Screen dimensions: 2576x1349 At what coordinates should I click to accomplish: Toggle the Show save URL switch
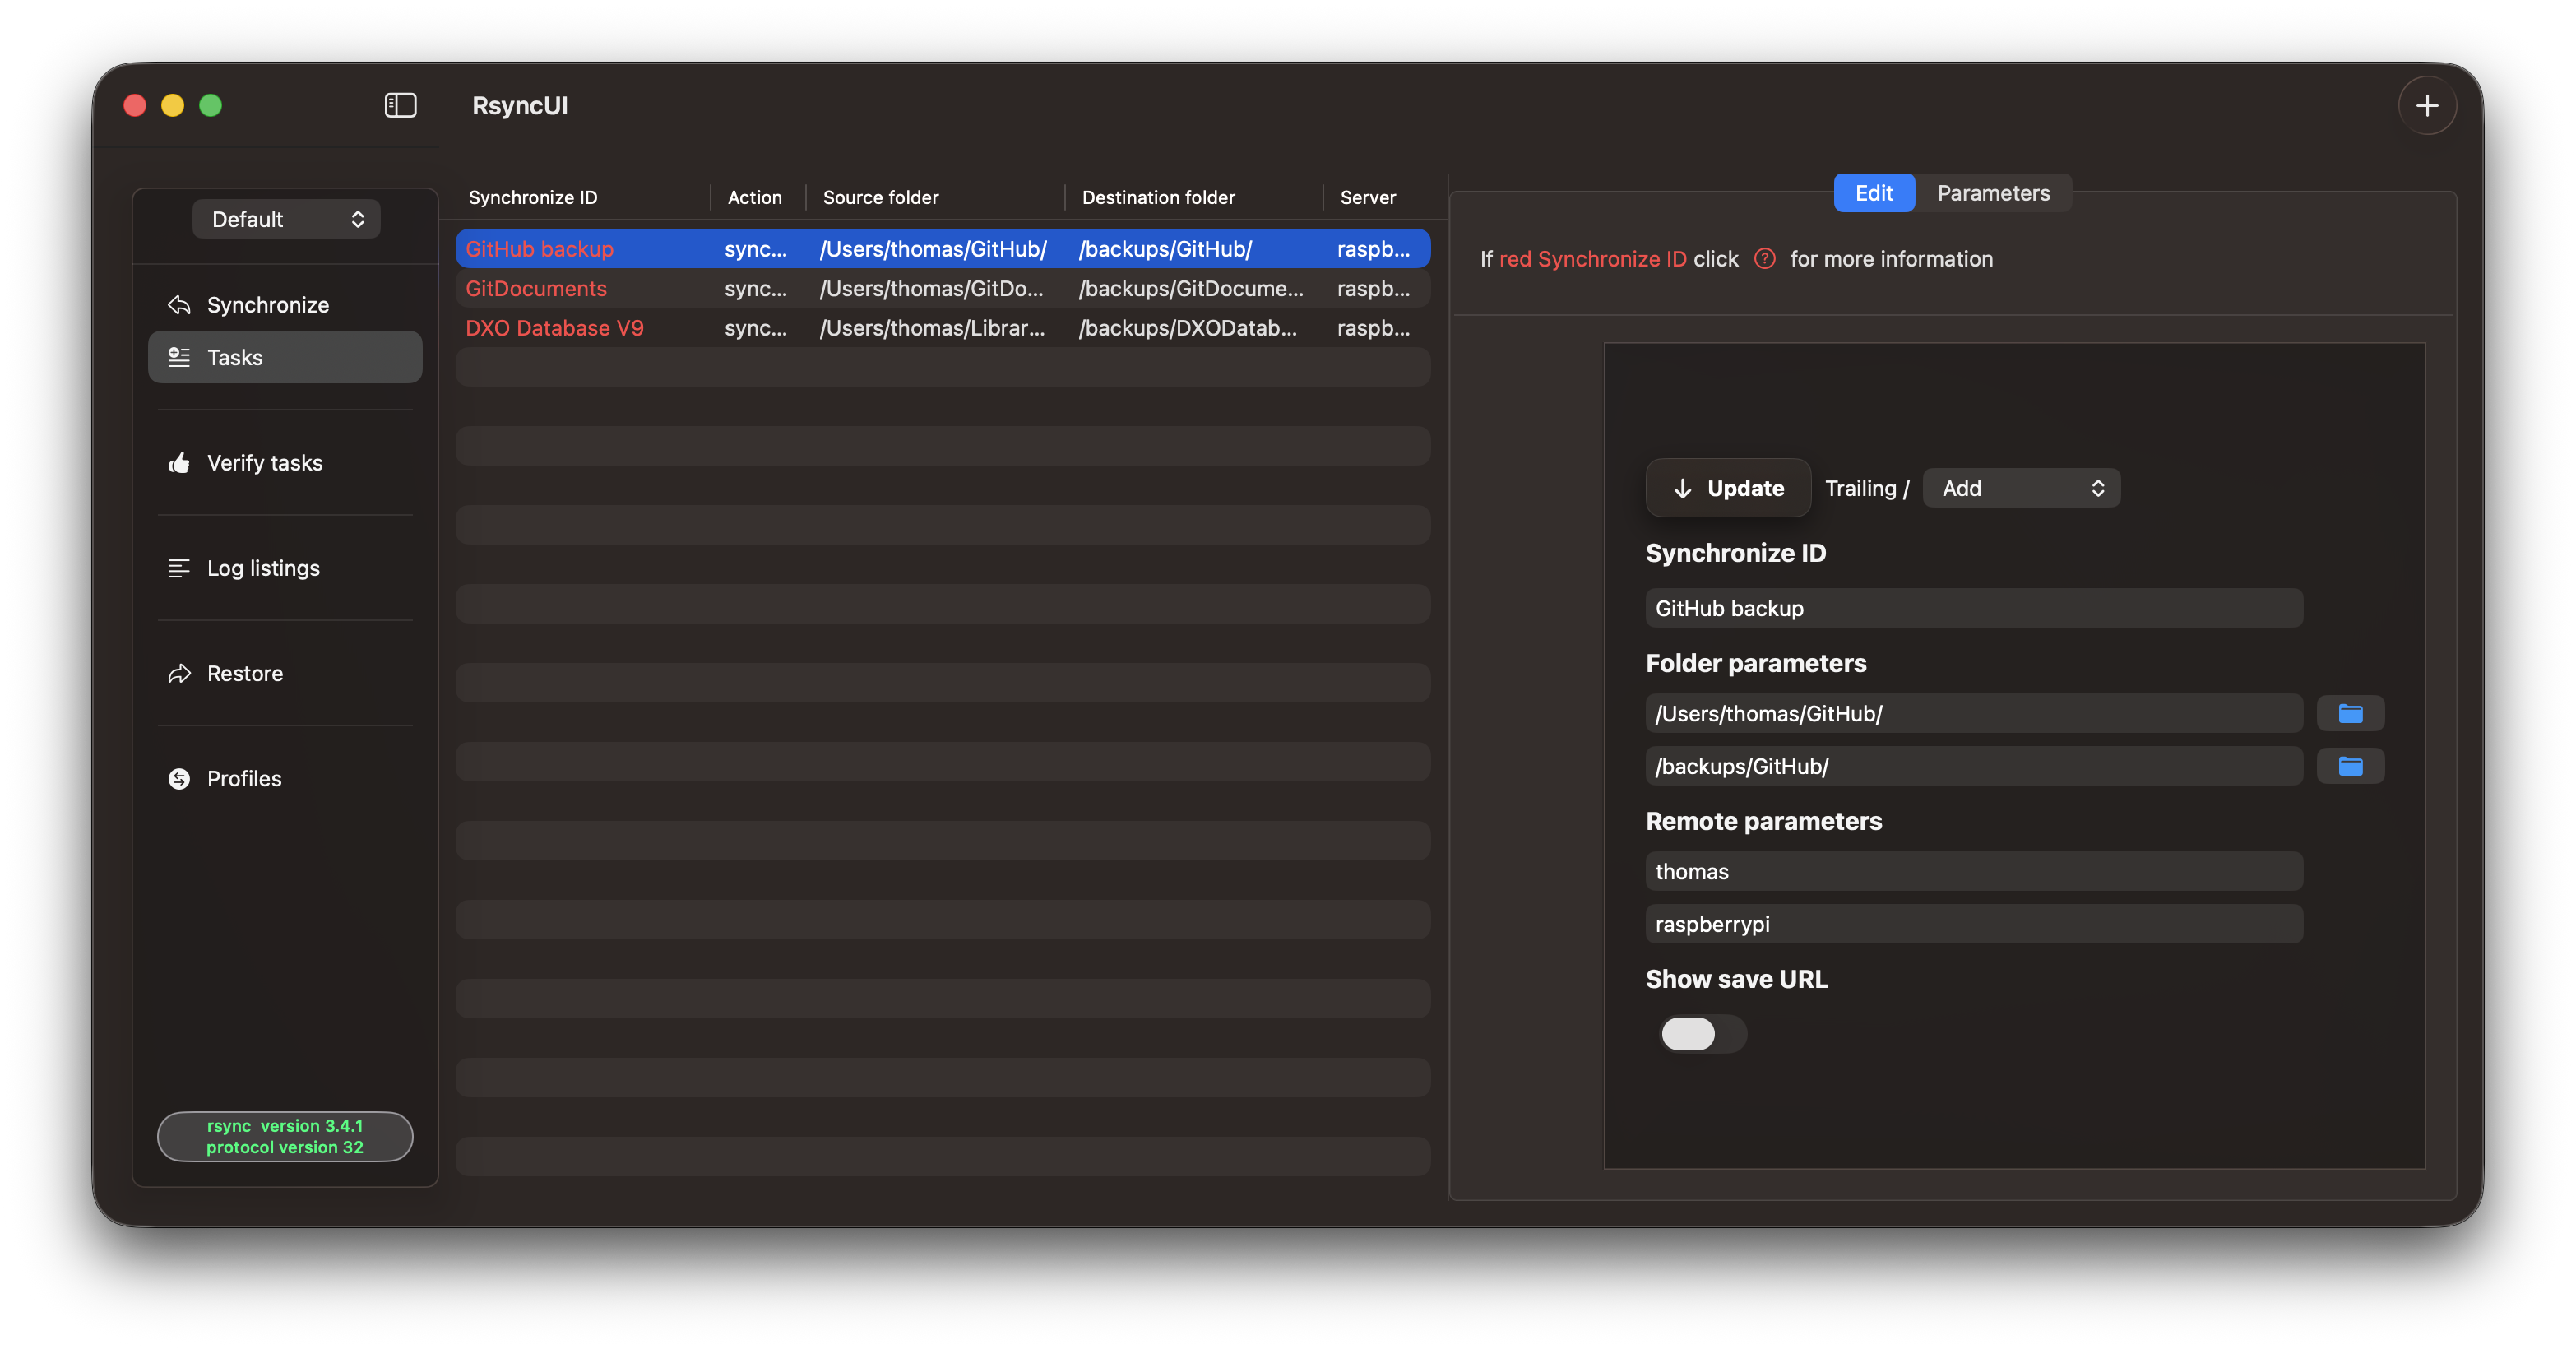pyautogui.click(x=1701, y=1033)
